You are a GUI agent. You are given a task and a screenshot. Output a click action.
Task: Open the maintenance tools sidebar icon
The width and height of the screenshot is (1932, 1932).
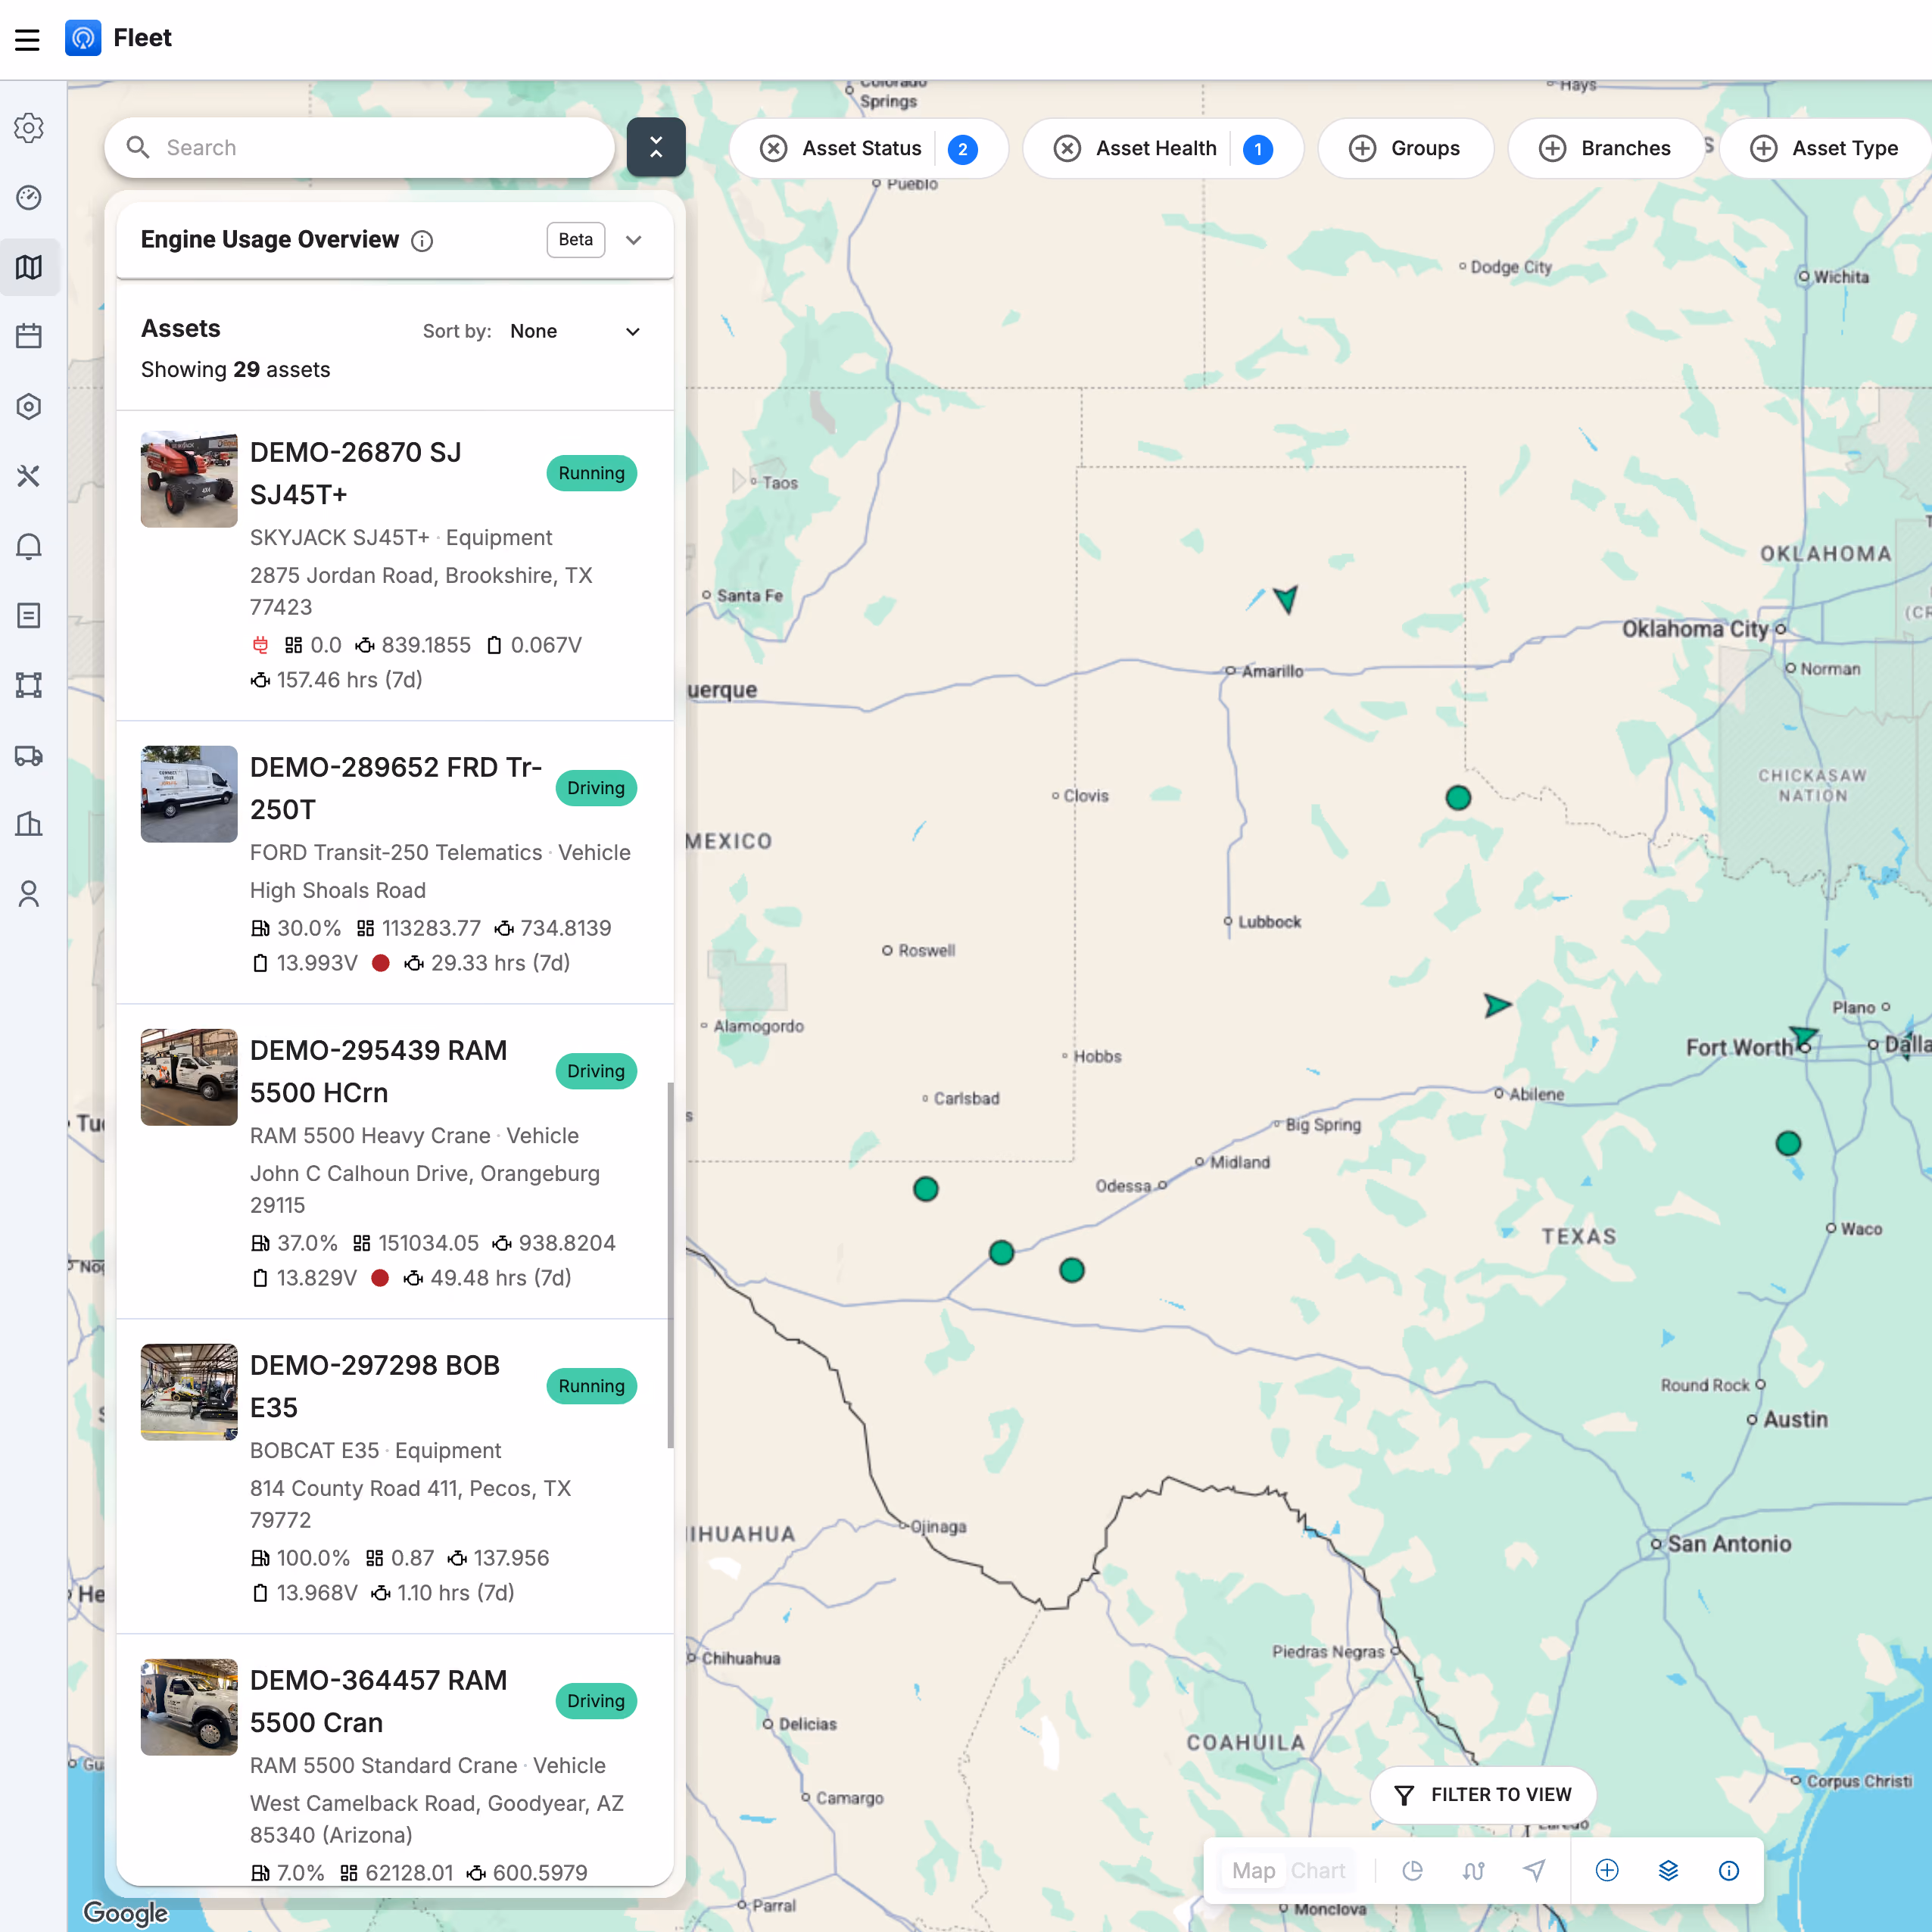click(x=29, y=476)
